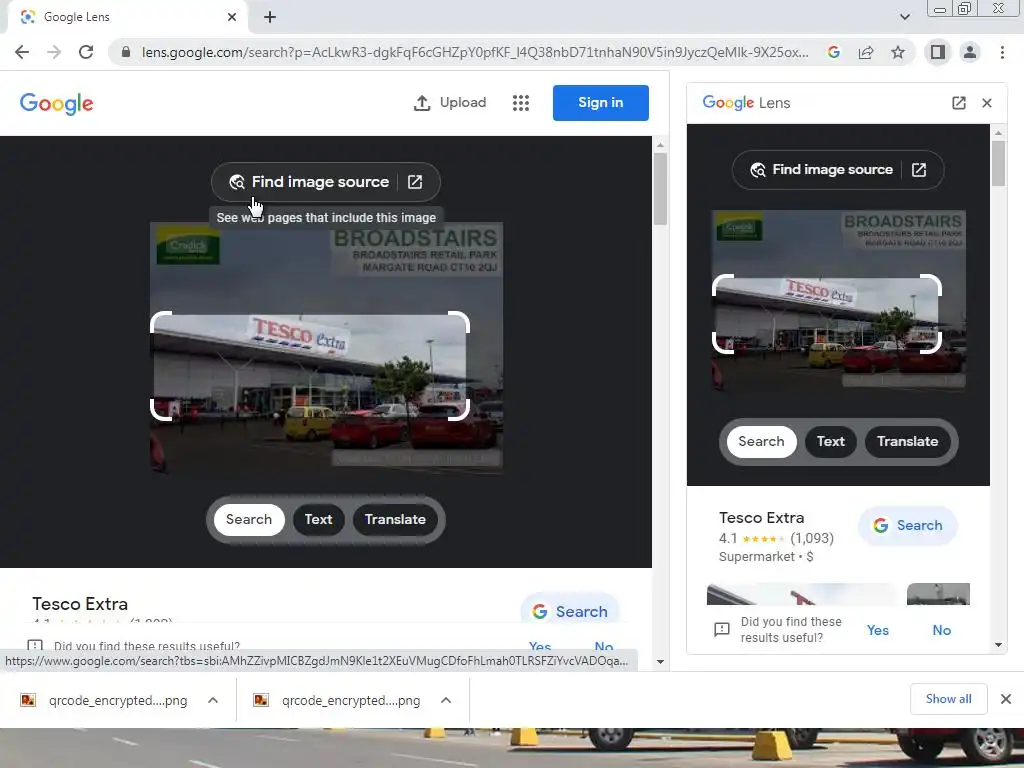Close the Google Lens side panel
The width and height of the screenshot is (1024, 768).
pyautogui.click(x=987, y=103)
